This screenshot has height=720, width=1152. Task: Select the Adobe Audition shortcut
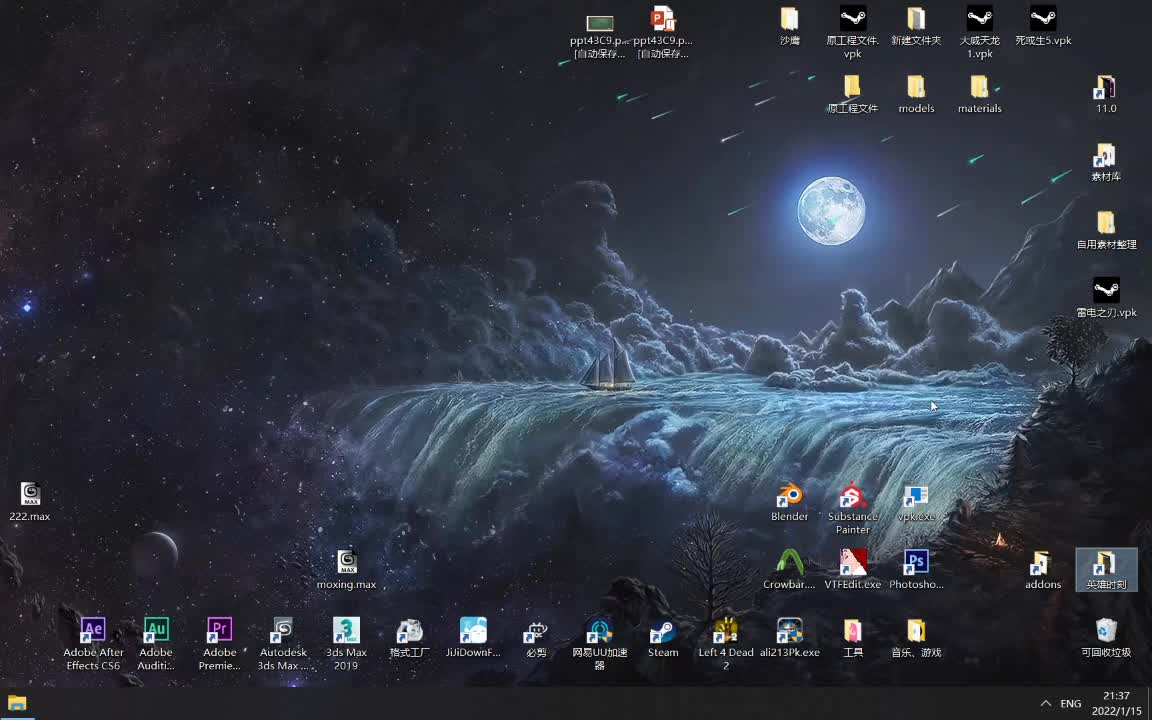156,643
